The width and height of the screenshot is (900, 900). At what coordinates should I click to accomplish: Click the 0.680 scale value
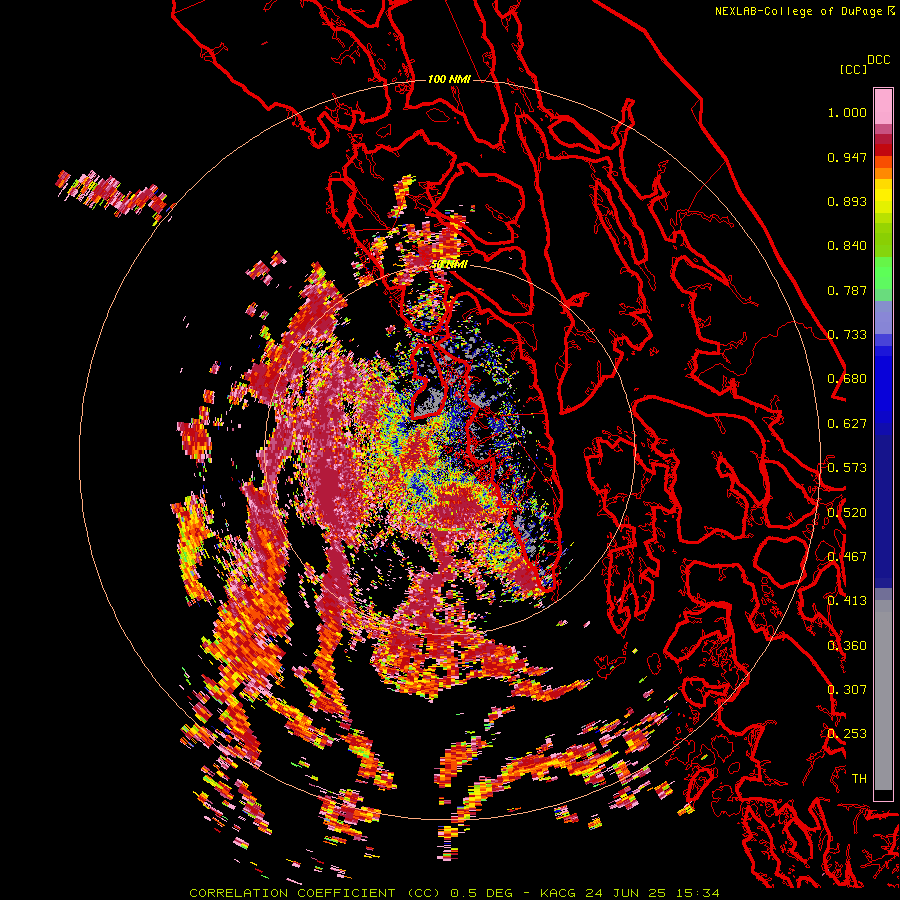(x=847, y=379)
